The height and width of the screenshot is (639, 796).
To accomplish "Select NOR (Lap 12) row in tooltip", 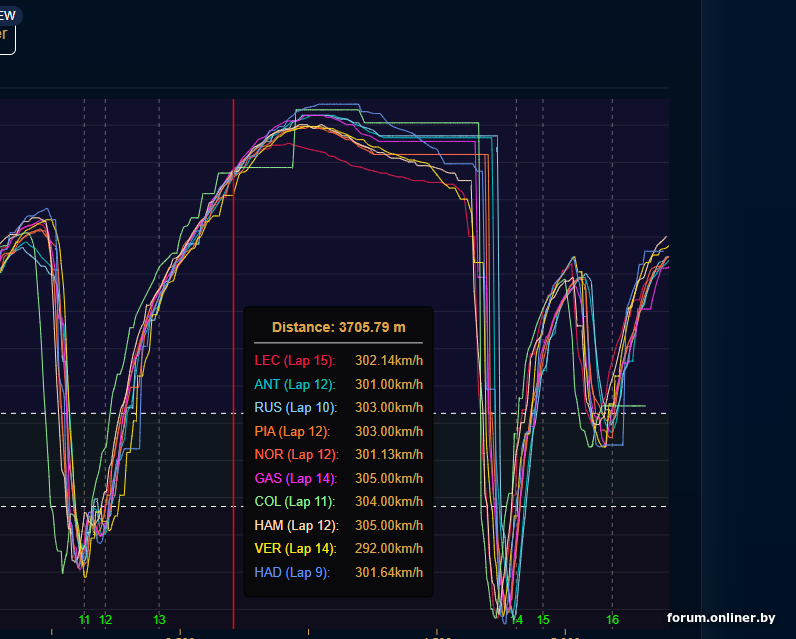I will point(338,454).
